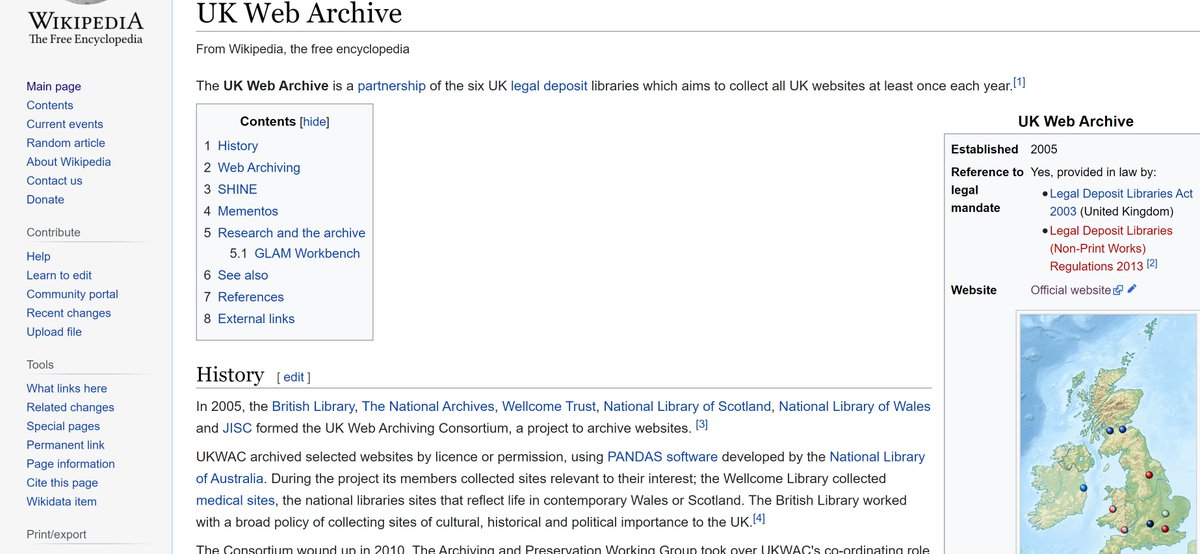This screenshot has height=554, width=1200.
Task: Open the Wikidata item
Action: click(x=62, y=502)
